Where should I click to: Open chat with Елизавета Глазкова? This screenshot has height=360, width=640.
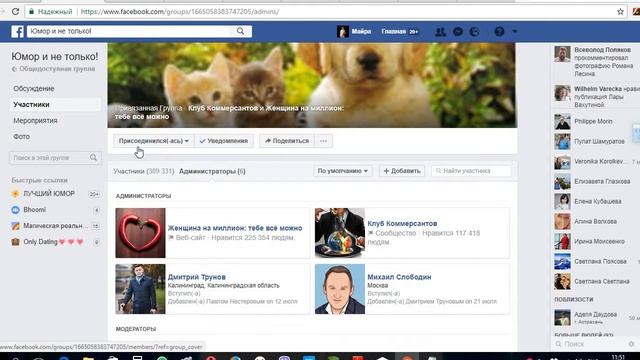(596, 181)
